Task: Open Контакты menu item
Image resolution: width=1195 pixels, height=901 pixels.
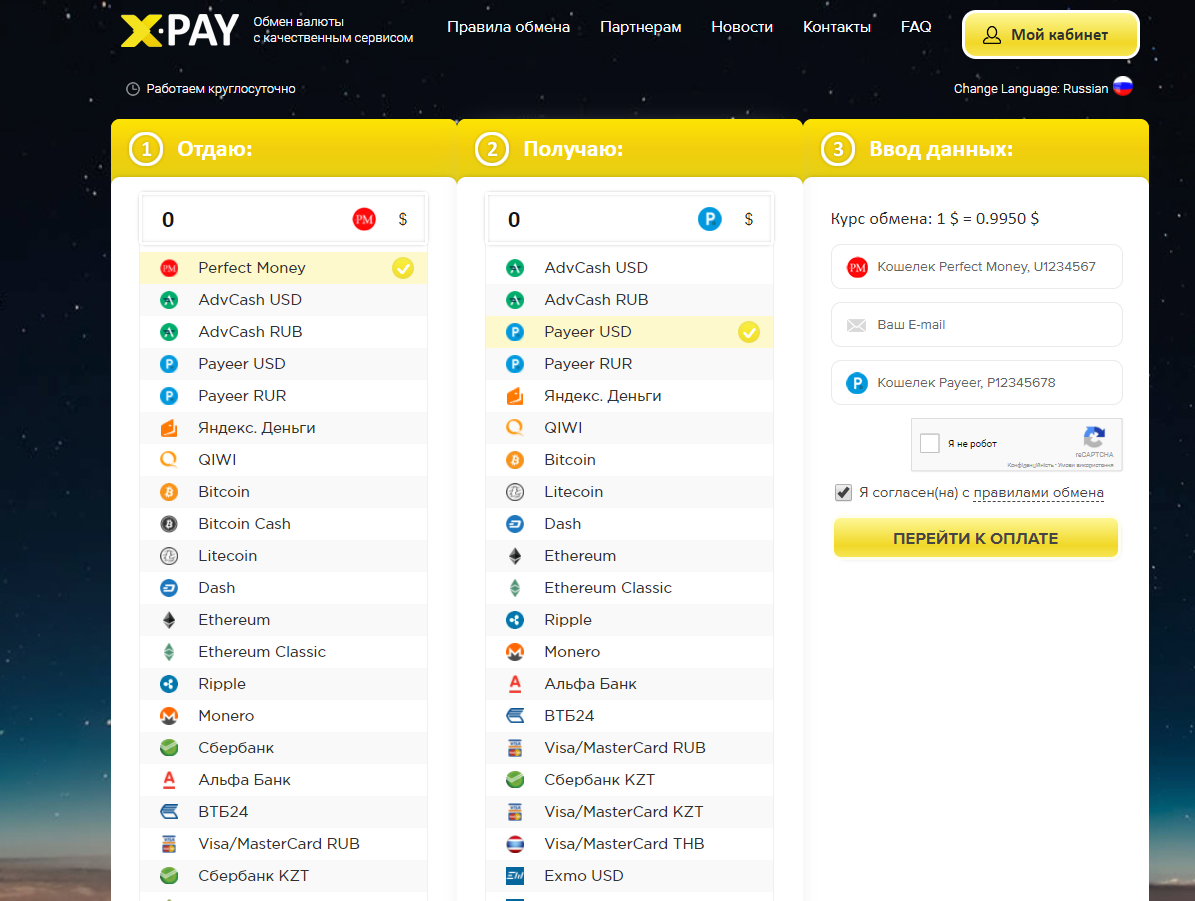Action: [837, 27]
